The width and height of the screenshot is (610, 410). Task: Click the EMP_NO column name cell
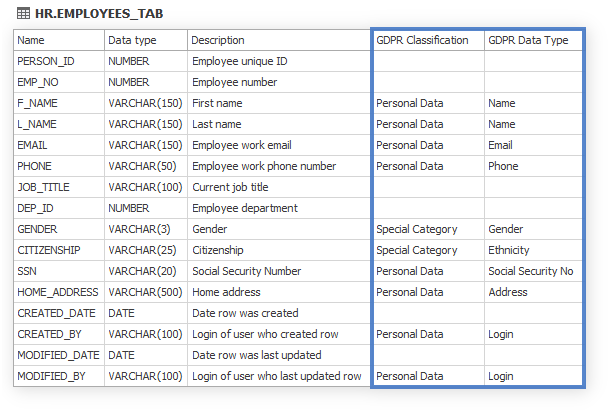(x=59, y=82)
